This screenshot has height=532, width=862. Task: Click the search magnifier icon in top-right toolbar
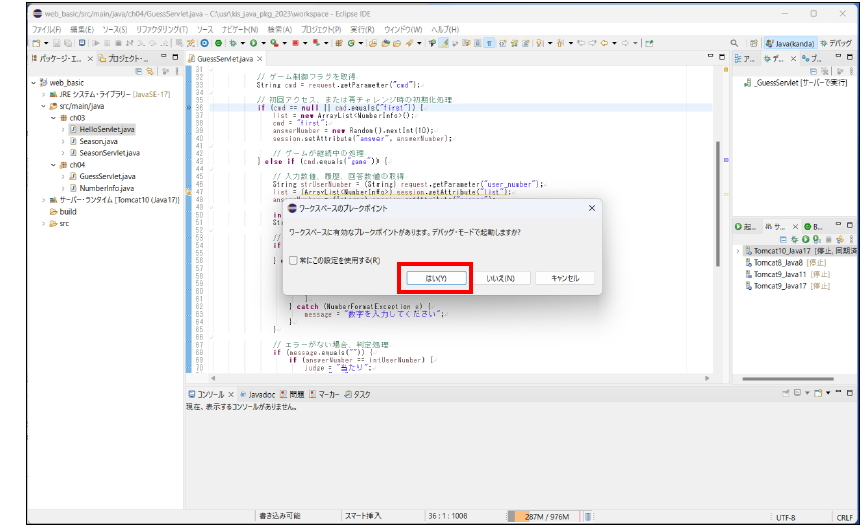point(735,44)
